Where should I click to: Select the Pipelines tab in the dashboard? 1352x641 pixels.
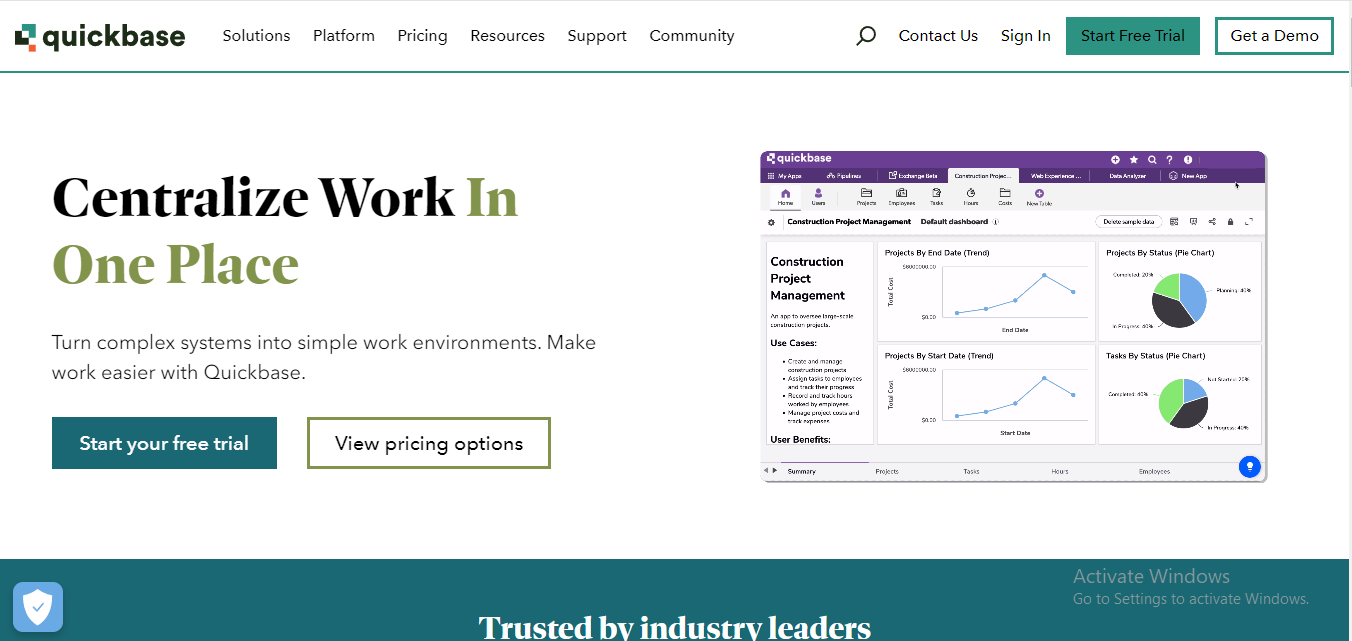tap(844, 176)
